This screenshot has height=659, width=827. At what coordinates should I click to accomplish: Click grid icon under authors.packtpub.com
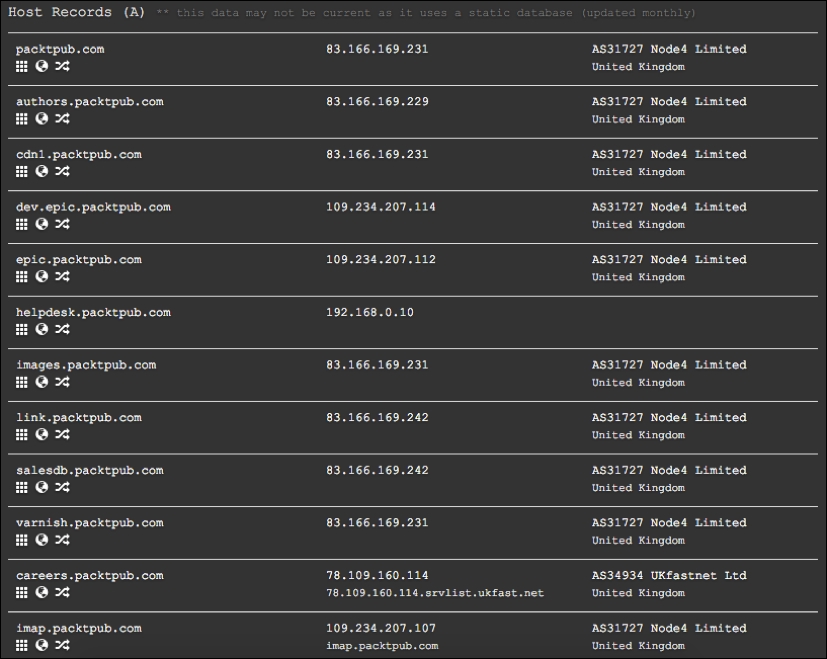(22, 119)
